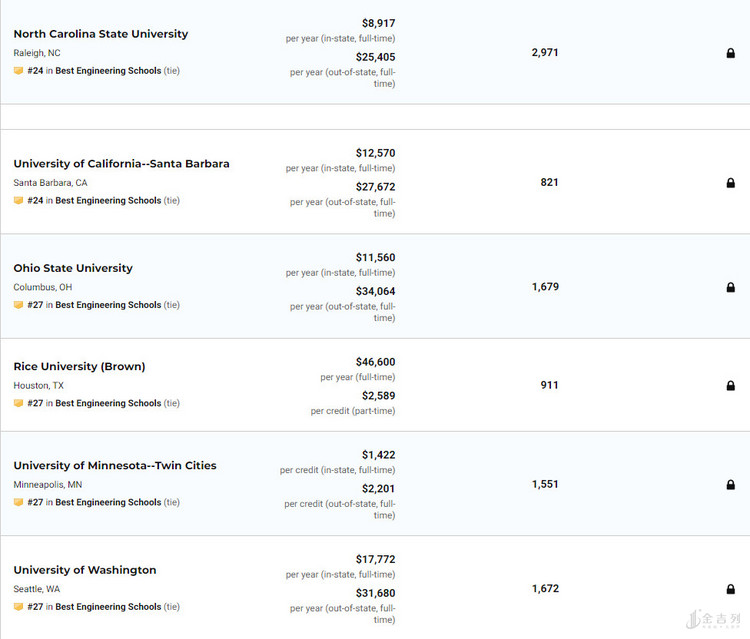Visit the Rice University (Brown) page
750x639 pixels.
coord(79,367)
